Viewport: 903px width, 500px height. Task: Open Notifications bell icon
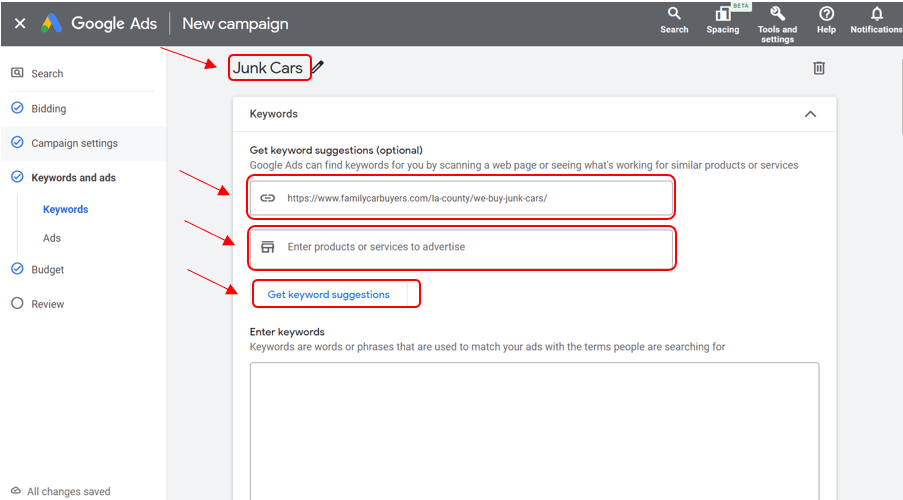(x=876, y=14)
